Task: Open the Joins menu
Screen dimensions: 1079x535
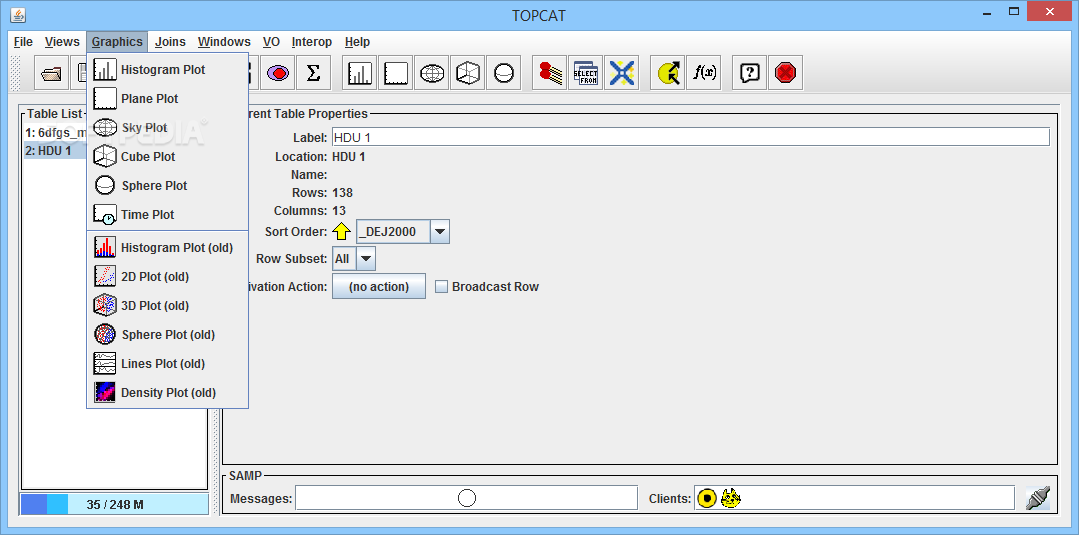Action: click(170, 42)
